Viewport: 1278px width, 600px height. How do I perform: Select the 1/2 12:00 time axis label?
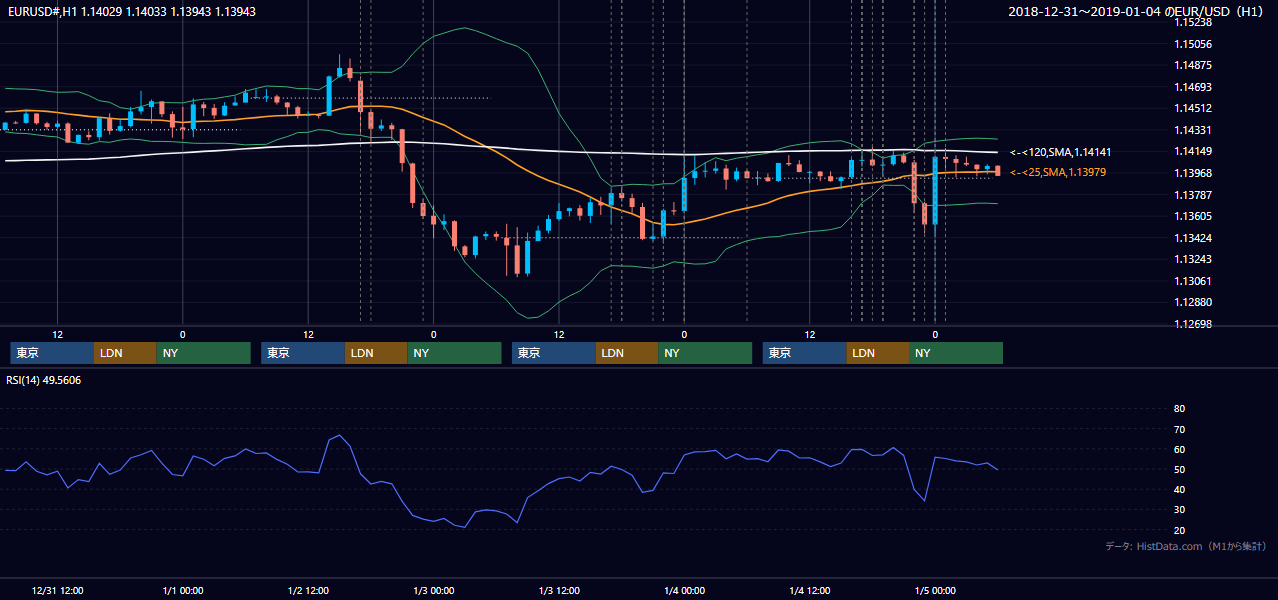coord(308,590)
